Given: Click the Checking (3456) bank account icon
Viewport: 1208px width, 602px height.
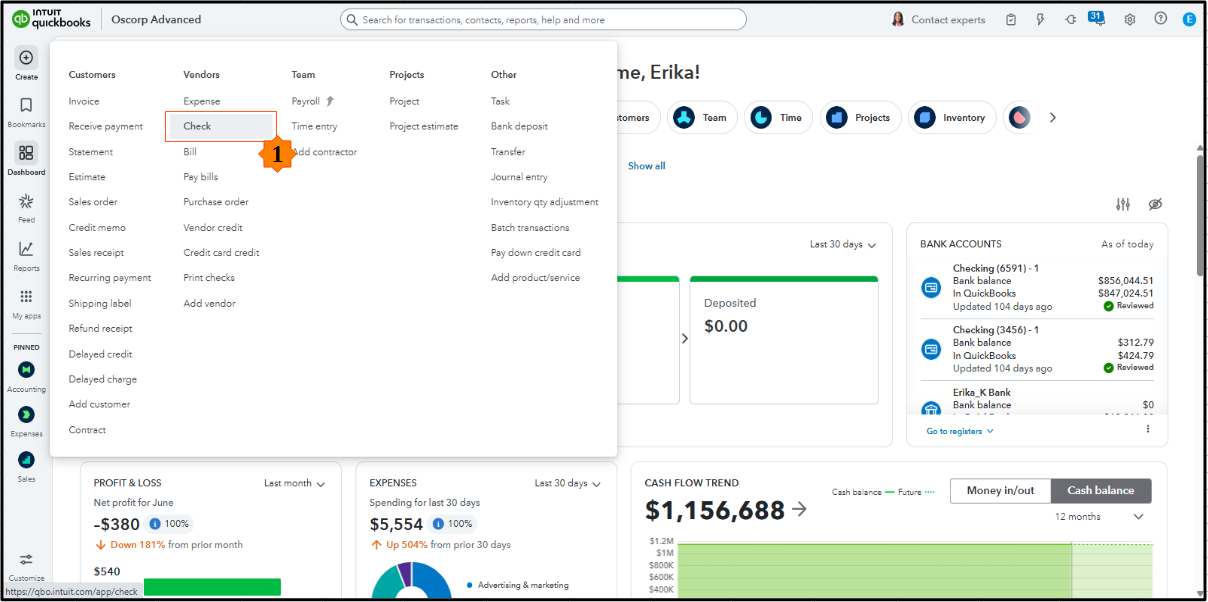Looking at the screenshot, I should 931,349.
